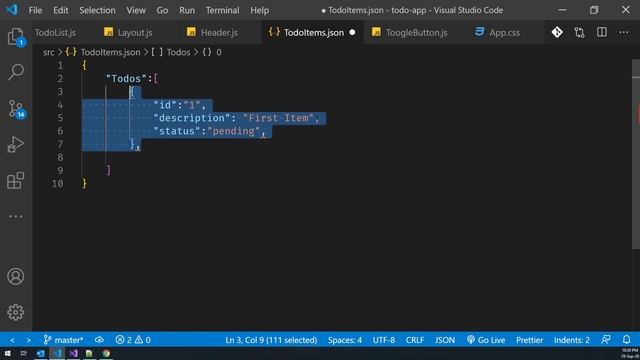Click the system clock in taskbar

coord(630,353)
